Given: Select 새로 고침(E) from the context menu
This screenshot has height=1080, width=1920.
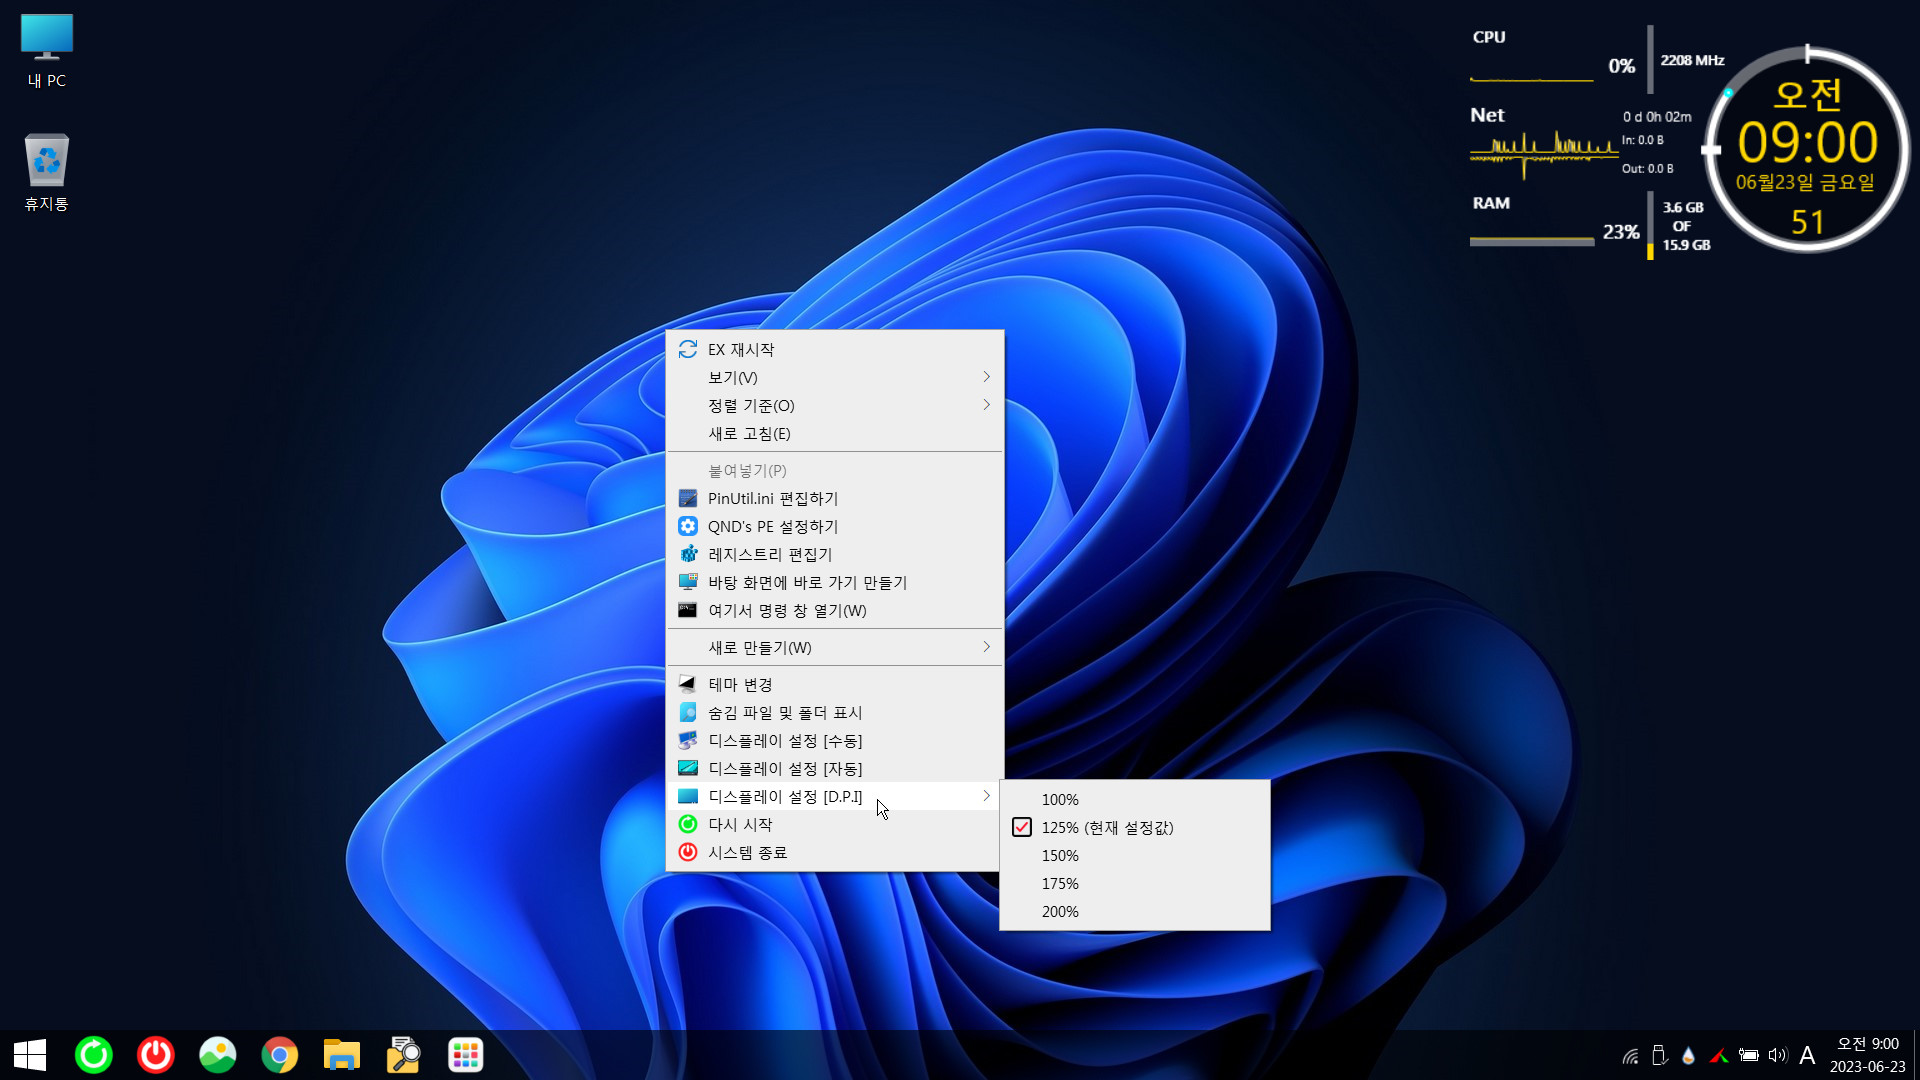Looking at the screenshot, I should 835,433.
